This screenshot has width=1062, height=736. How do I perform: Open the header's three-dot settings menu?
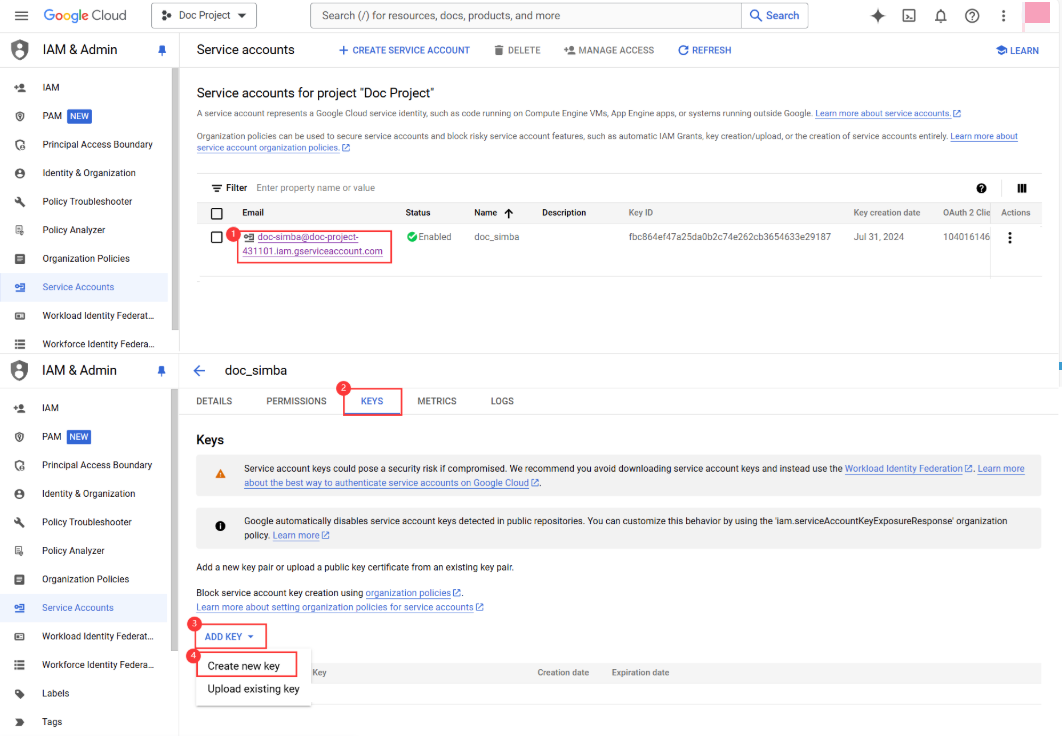click(x=1004, y=16)
